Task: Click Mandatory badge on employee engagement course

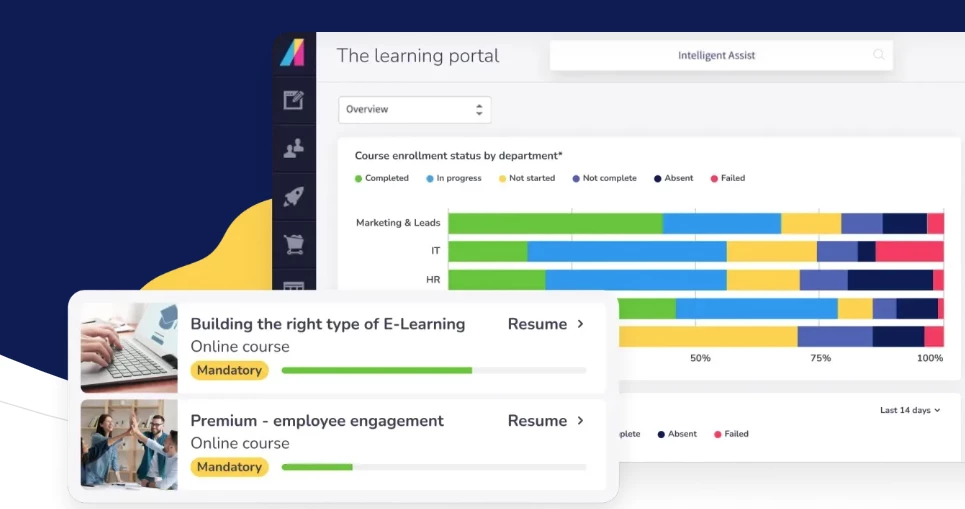Action: click(230, 467)
